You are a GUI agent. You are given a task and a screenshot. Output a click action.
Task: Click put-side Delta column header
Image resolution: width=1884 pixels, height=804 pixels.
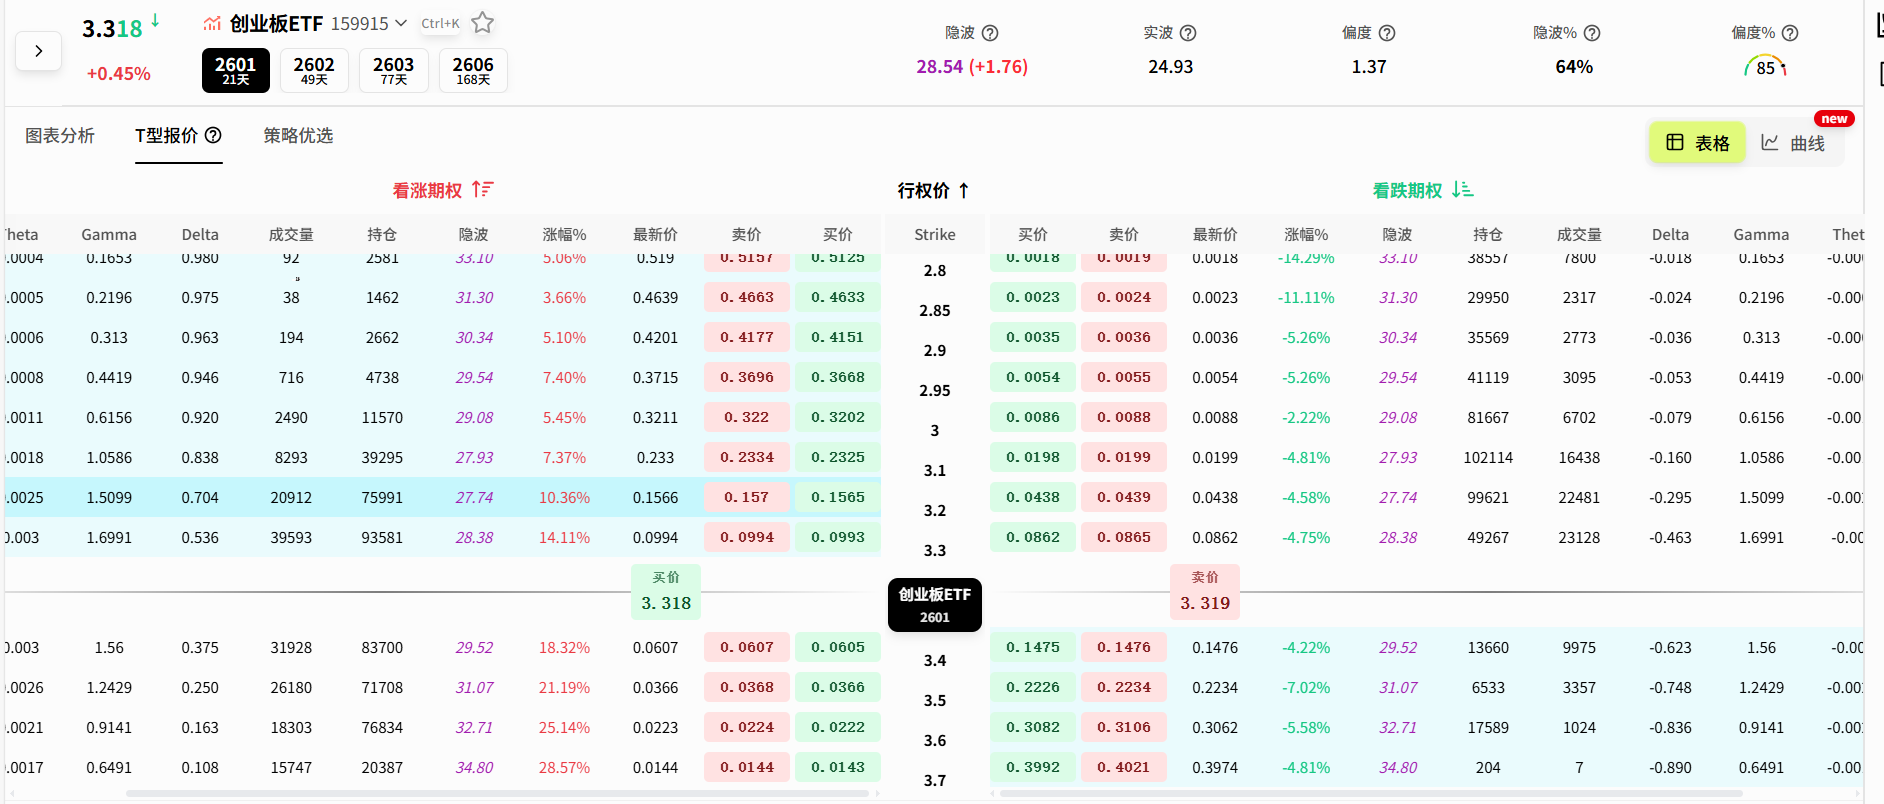pos(1670,234)
